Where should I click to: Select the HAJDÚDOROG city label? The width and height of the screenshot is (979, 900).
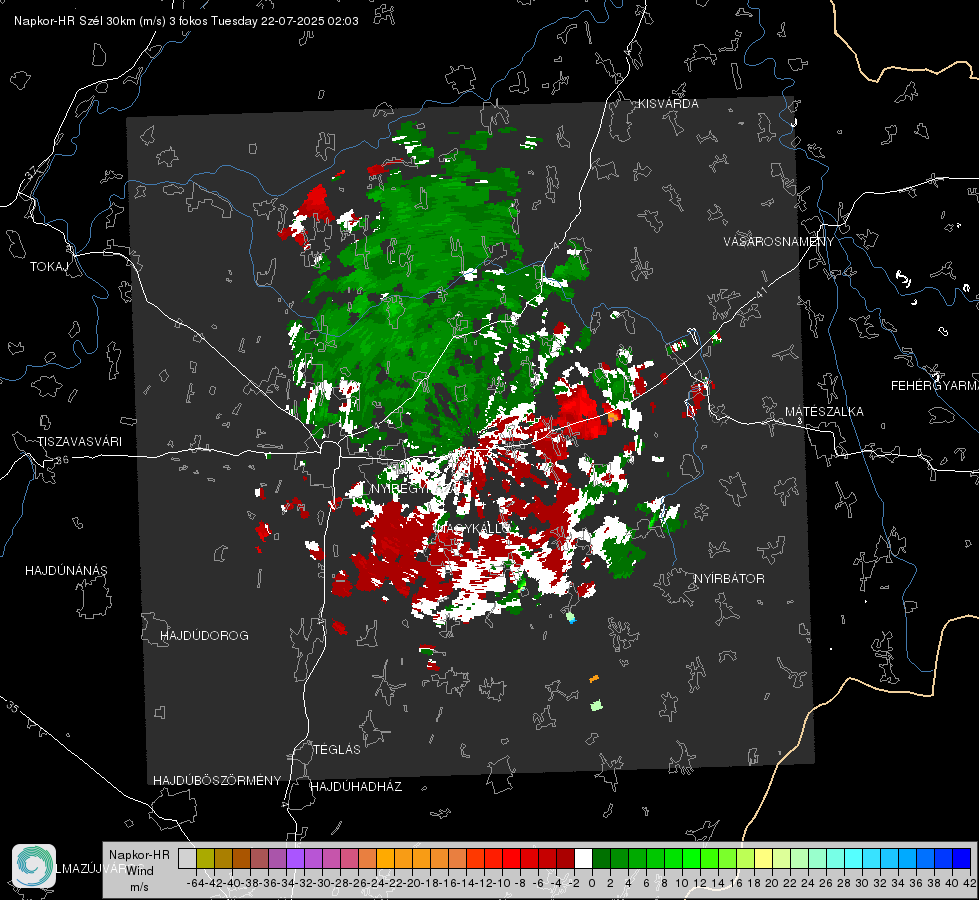click(x=204, y=635)
